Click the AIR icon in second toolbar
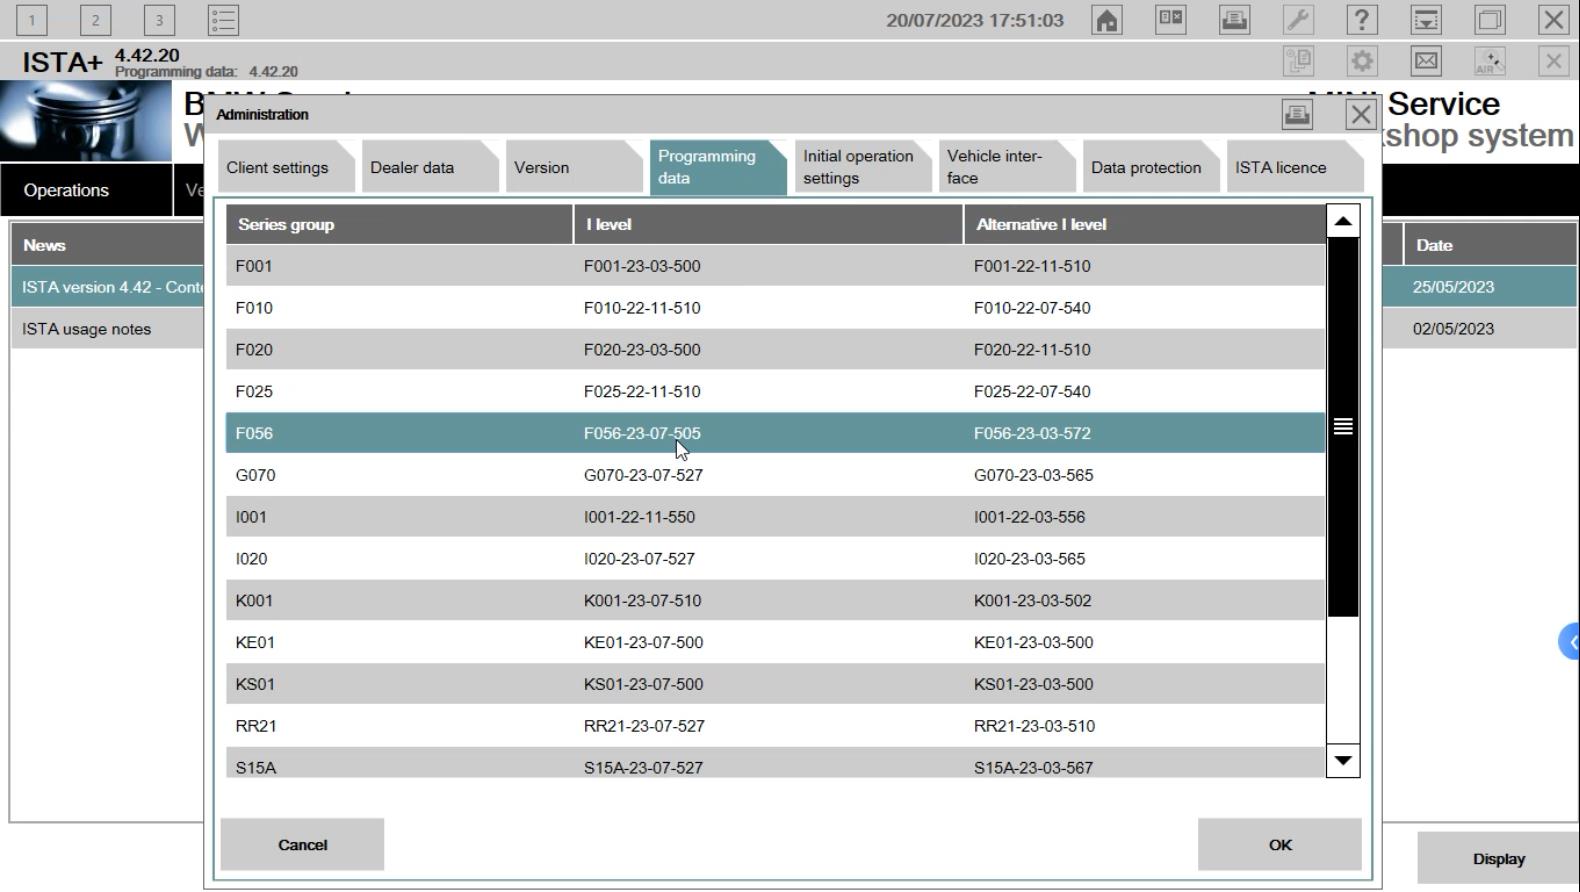Viewport: 1580px width, 892px height. pyautogui.click(x=1490, y=62)
